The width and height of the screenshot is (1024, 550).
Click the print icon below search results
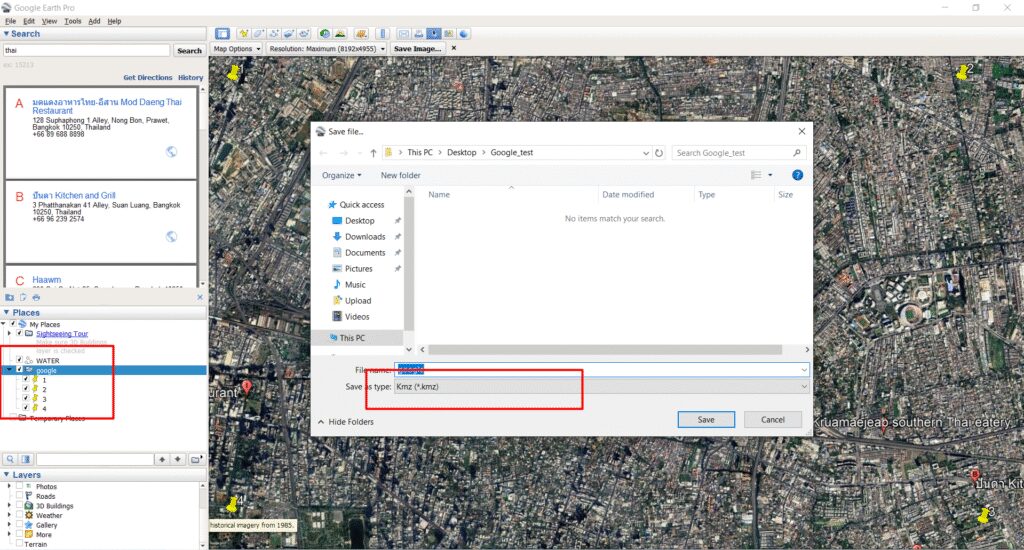coord(37,297)
